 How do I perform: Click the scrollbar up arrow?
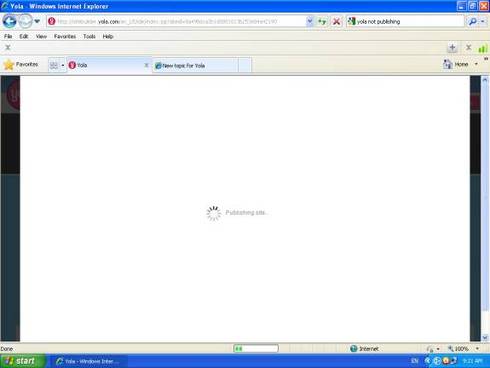pos(485,80)
